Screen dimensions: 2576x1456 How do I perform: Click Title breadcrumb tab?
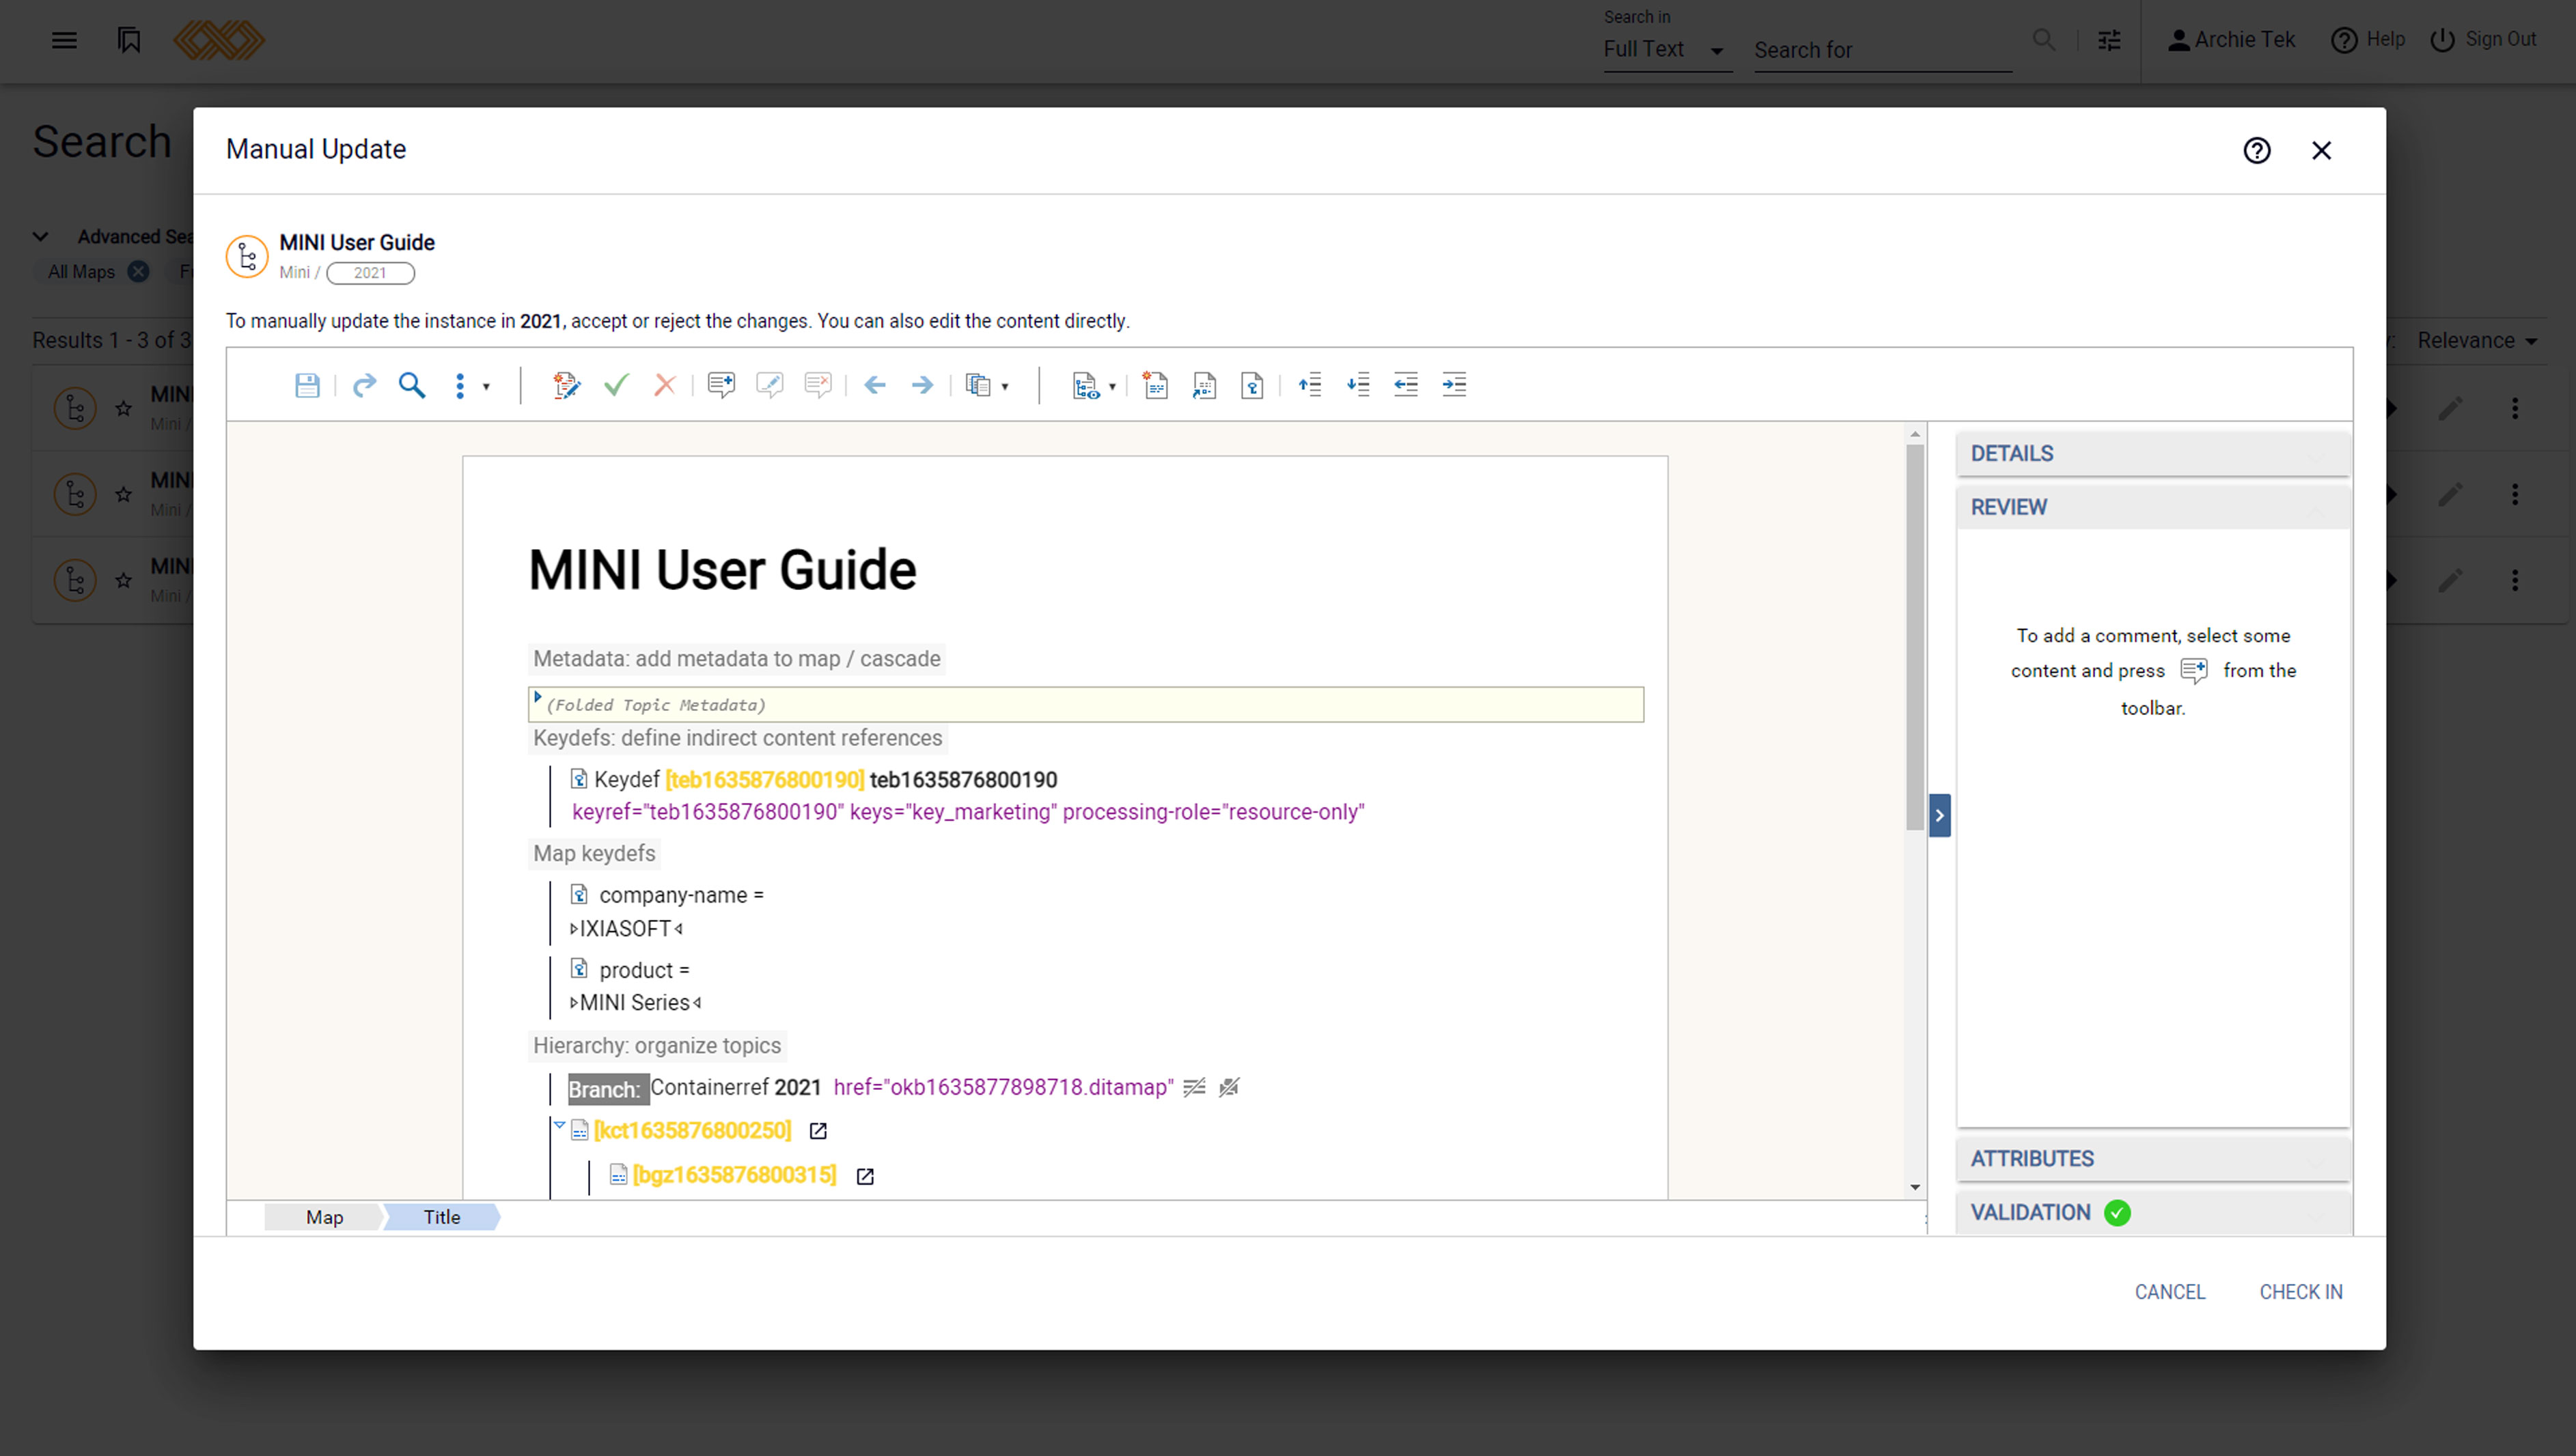pyautogui.click(x=441, y=1217)
